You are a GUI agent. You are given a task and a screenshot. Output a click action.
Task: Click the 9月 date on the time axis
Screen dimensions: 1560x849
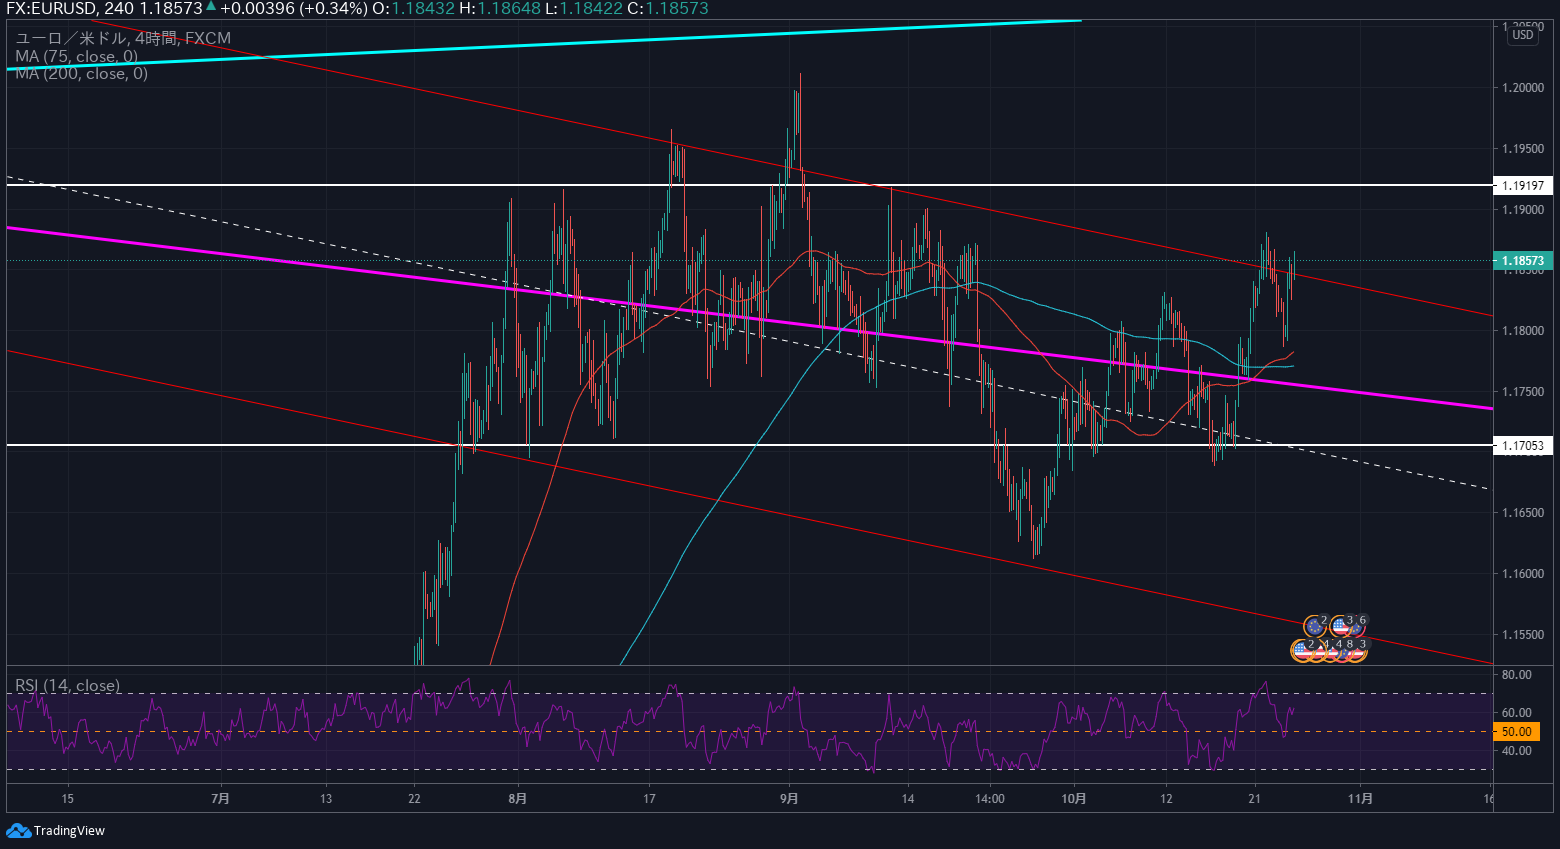(x=789, y=798)
